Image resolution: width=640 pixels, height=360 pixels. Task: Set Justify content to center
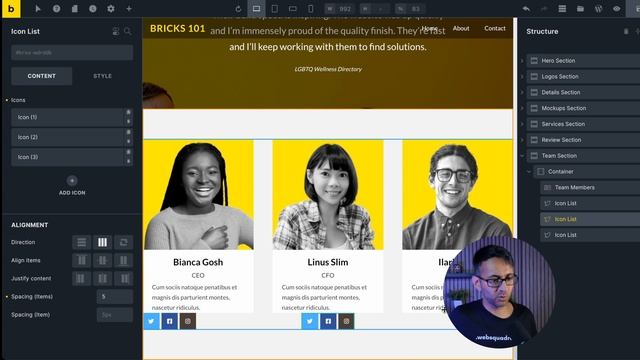(102, 279)
